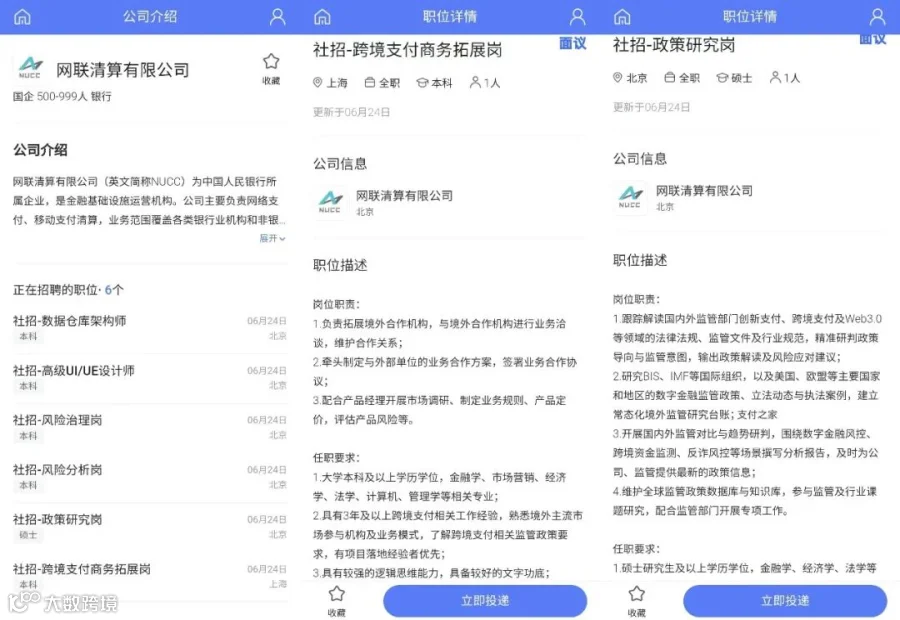Click 1人 headcount on 政策研究岗
Screen dimensions: 900x620
click(785, 78)
